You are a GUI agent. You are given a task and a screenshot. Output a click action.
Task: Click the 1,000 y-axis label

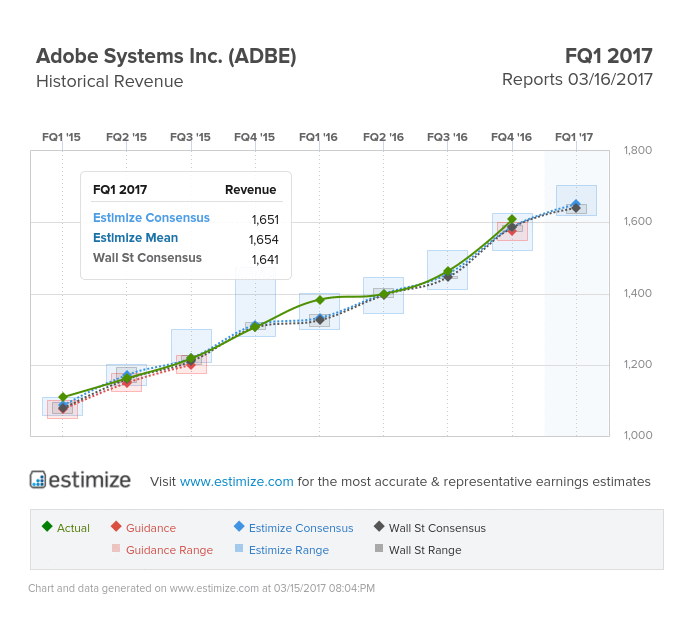[637, 435]
